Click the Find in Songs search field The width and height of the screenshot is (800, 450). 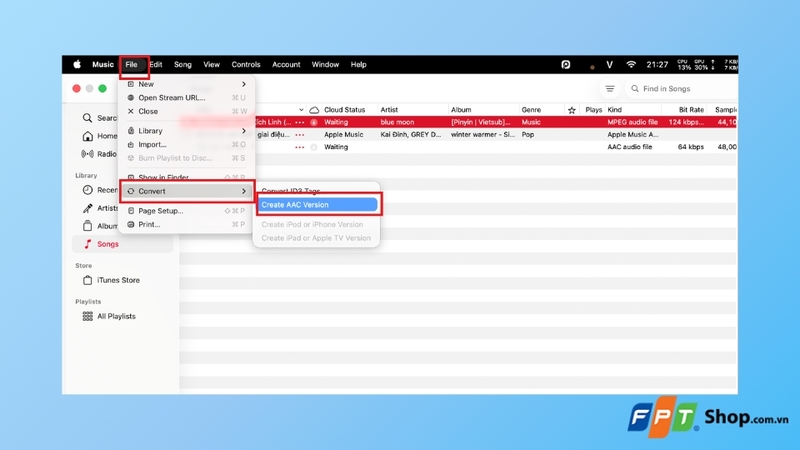682,89
